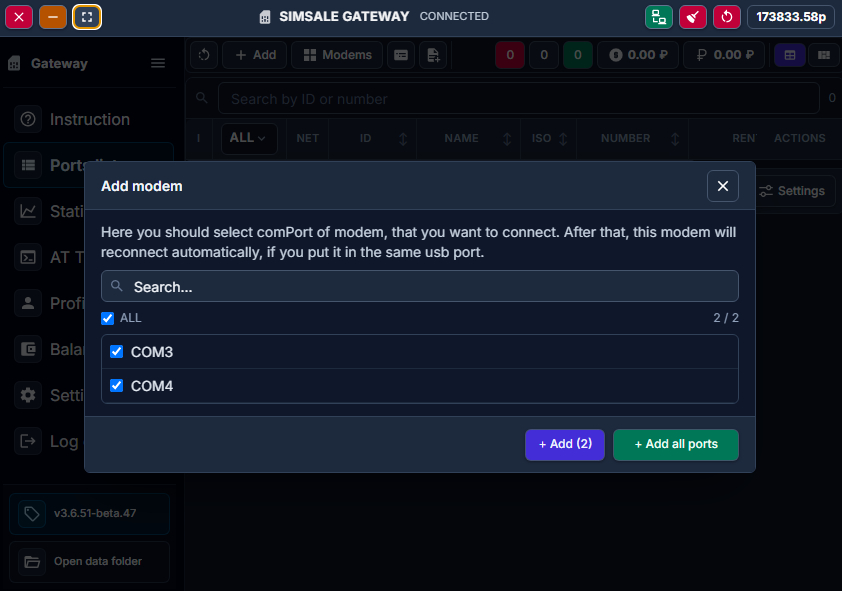Click the magnifier icon in main search
This screenshot has height=591, width=842.
pyautogui.click(x=202, y=98)
